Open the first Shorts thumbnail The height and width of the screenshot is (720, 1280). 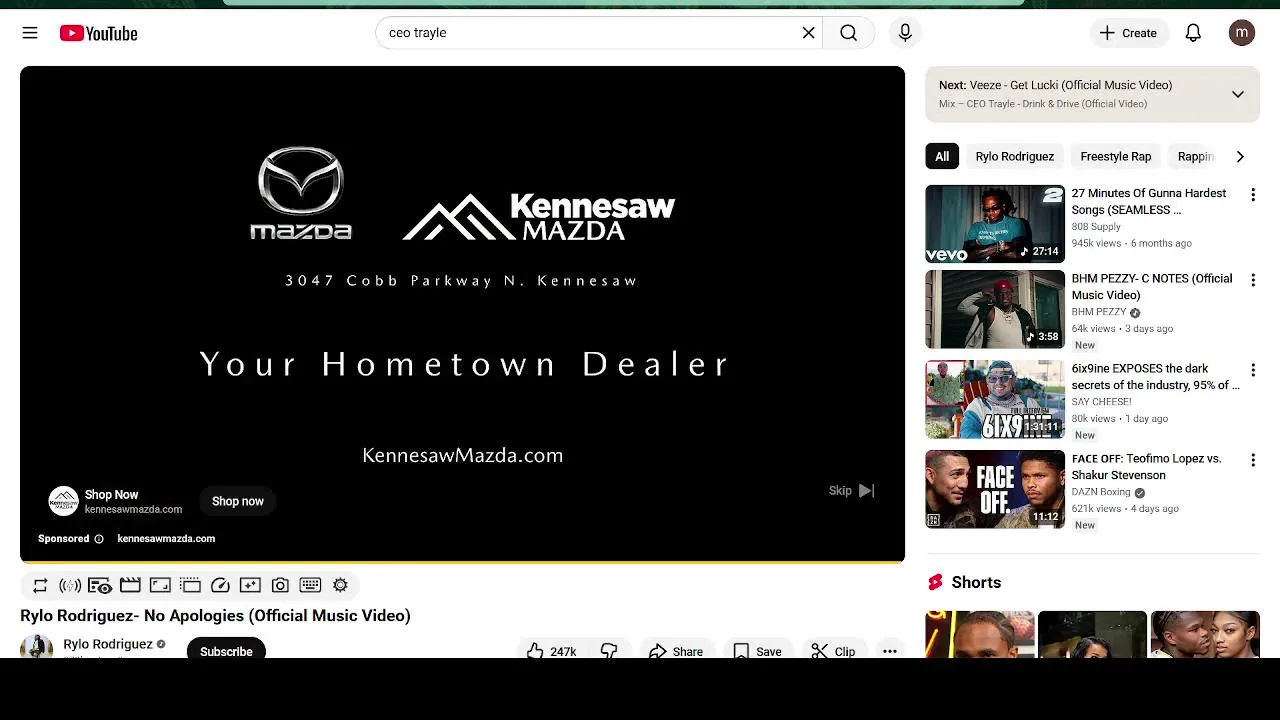pyautogui.click(x=980, y=634)
